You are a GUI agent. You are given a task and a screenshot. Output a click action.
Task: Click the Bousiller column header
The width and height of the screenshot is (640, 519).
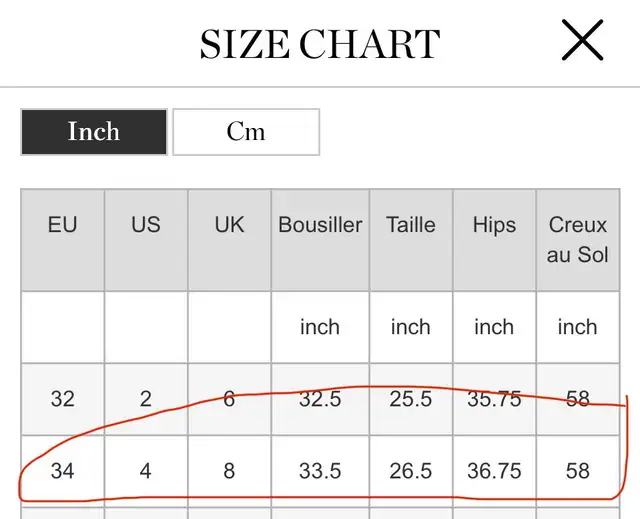click(x=320, y=240)
